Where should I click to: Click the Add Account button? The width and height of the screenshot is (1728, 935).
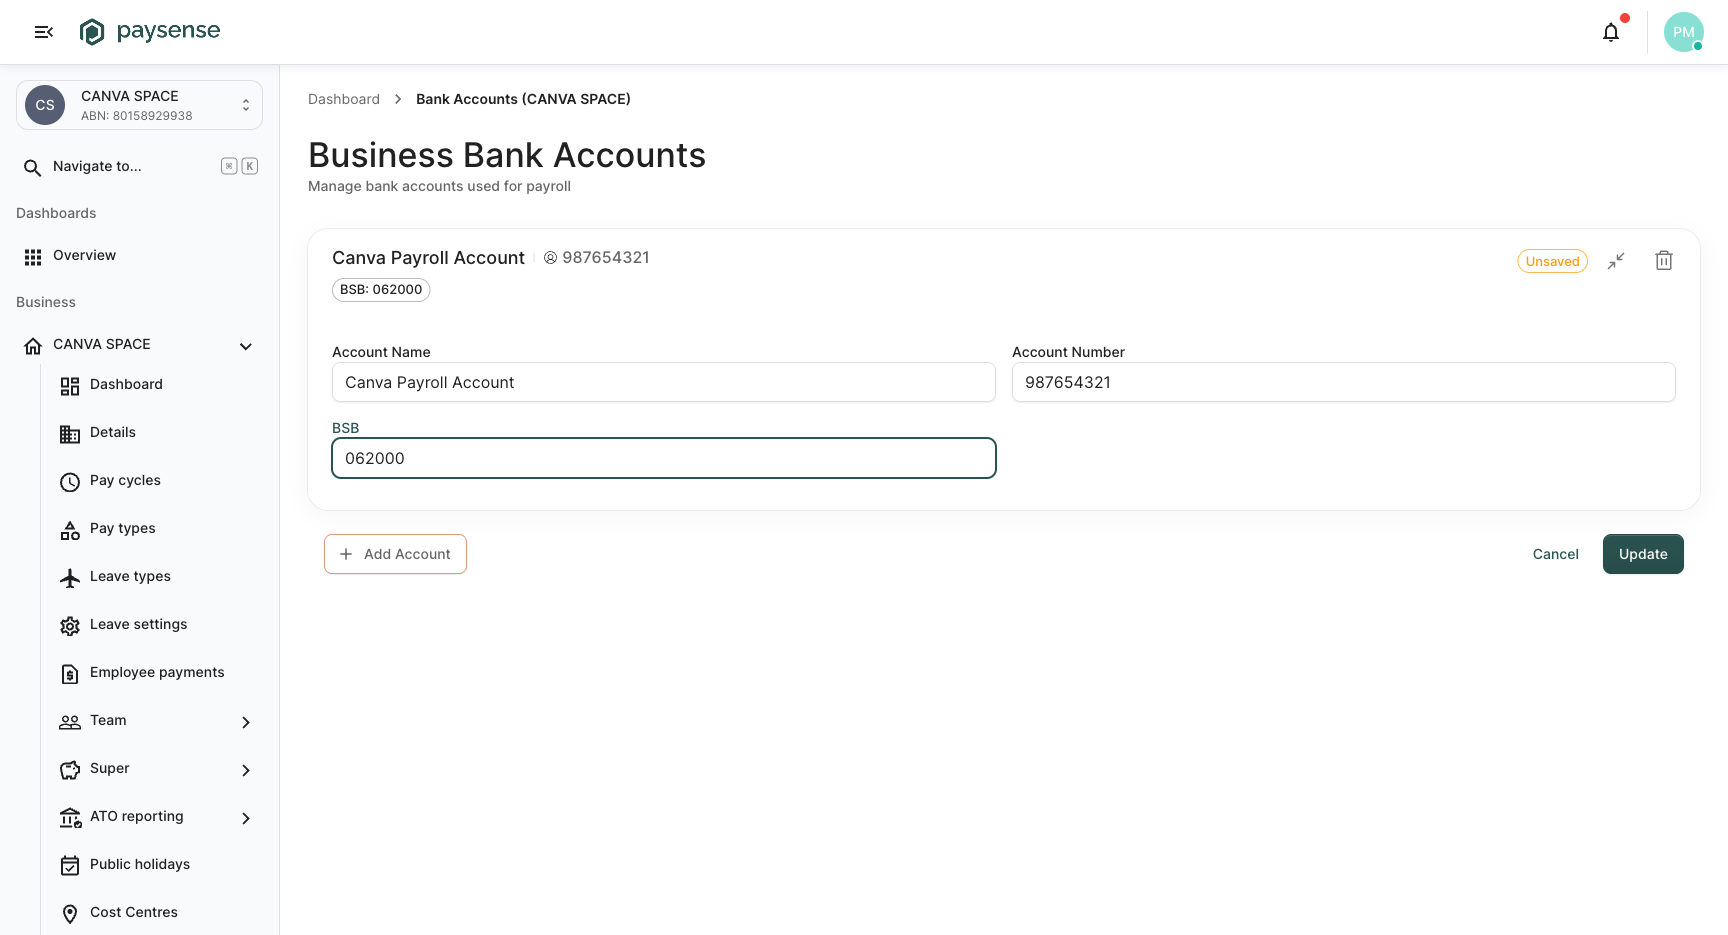(395, 554)
